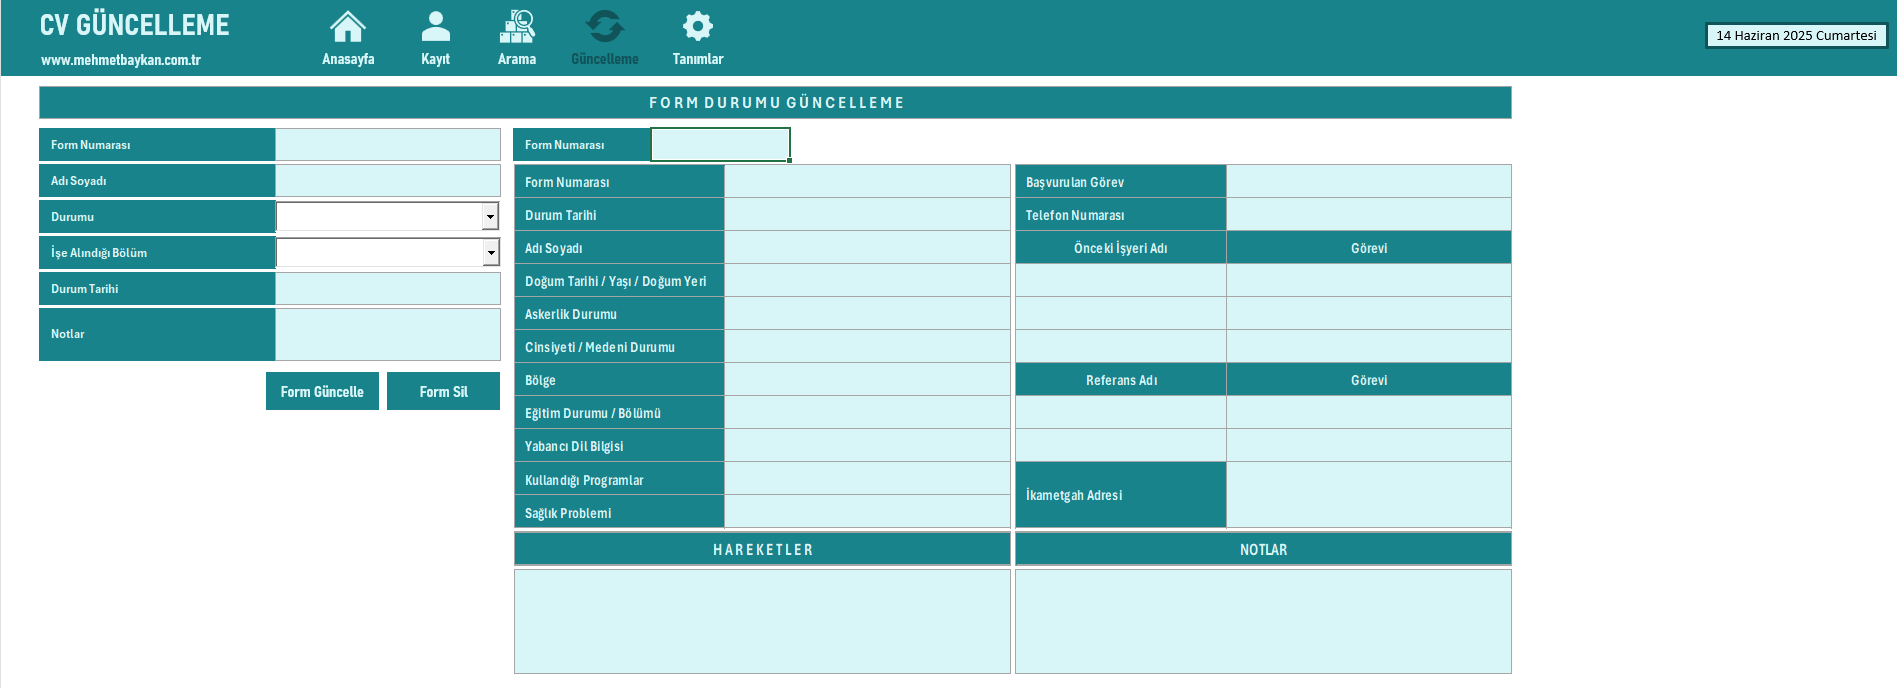1897x688 pixels.
Task: Click the Kayıt person icon
Action: click(436, 27)
